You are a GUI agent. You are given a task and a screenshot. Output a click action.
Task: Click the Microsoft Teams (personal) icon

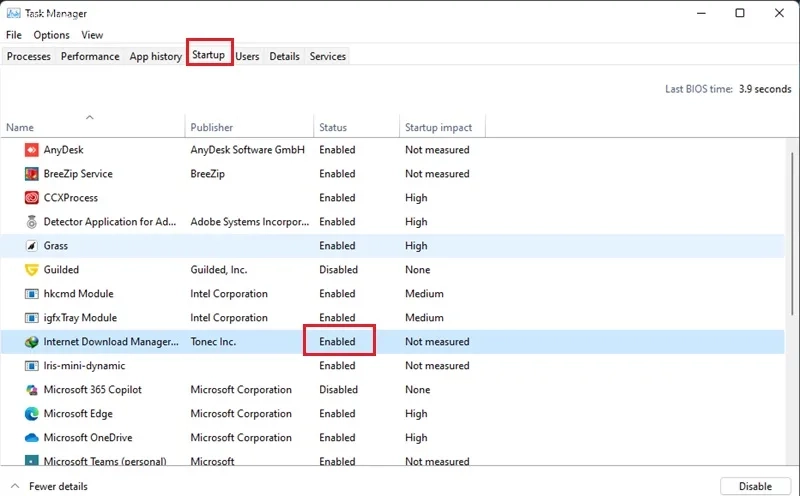[x=32, y=460]
